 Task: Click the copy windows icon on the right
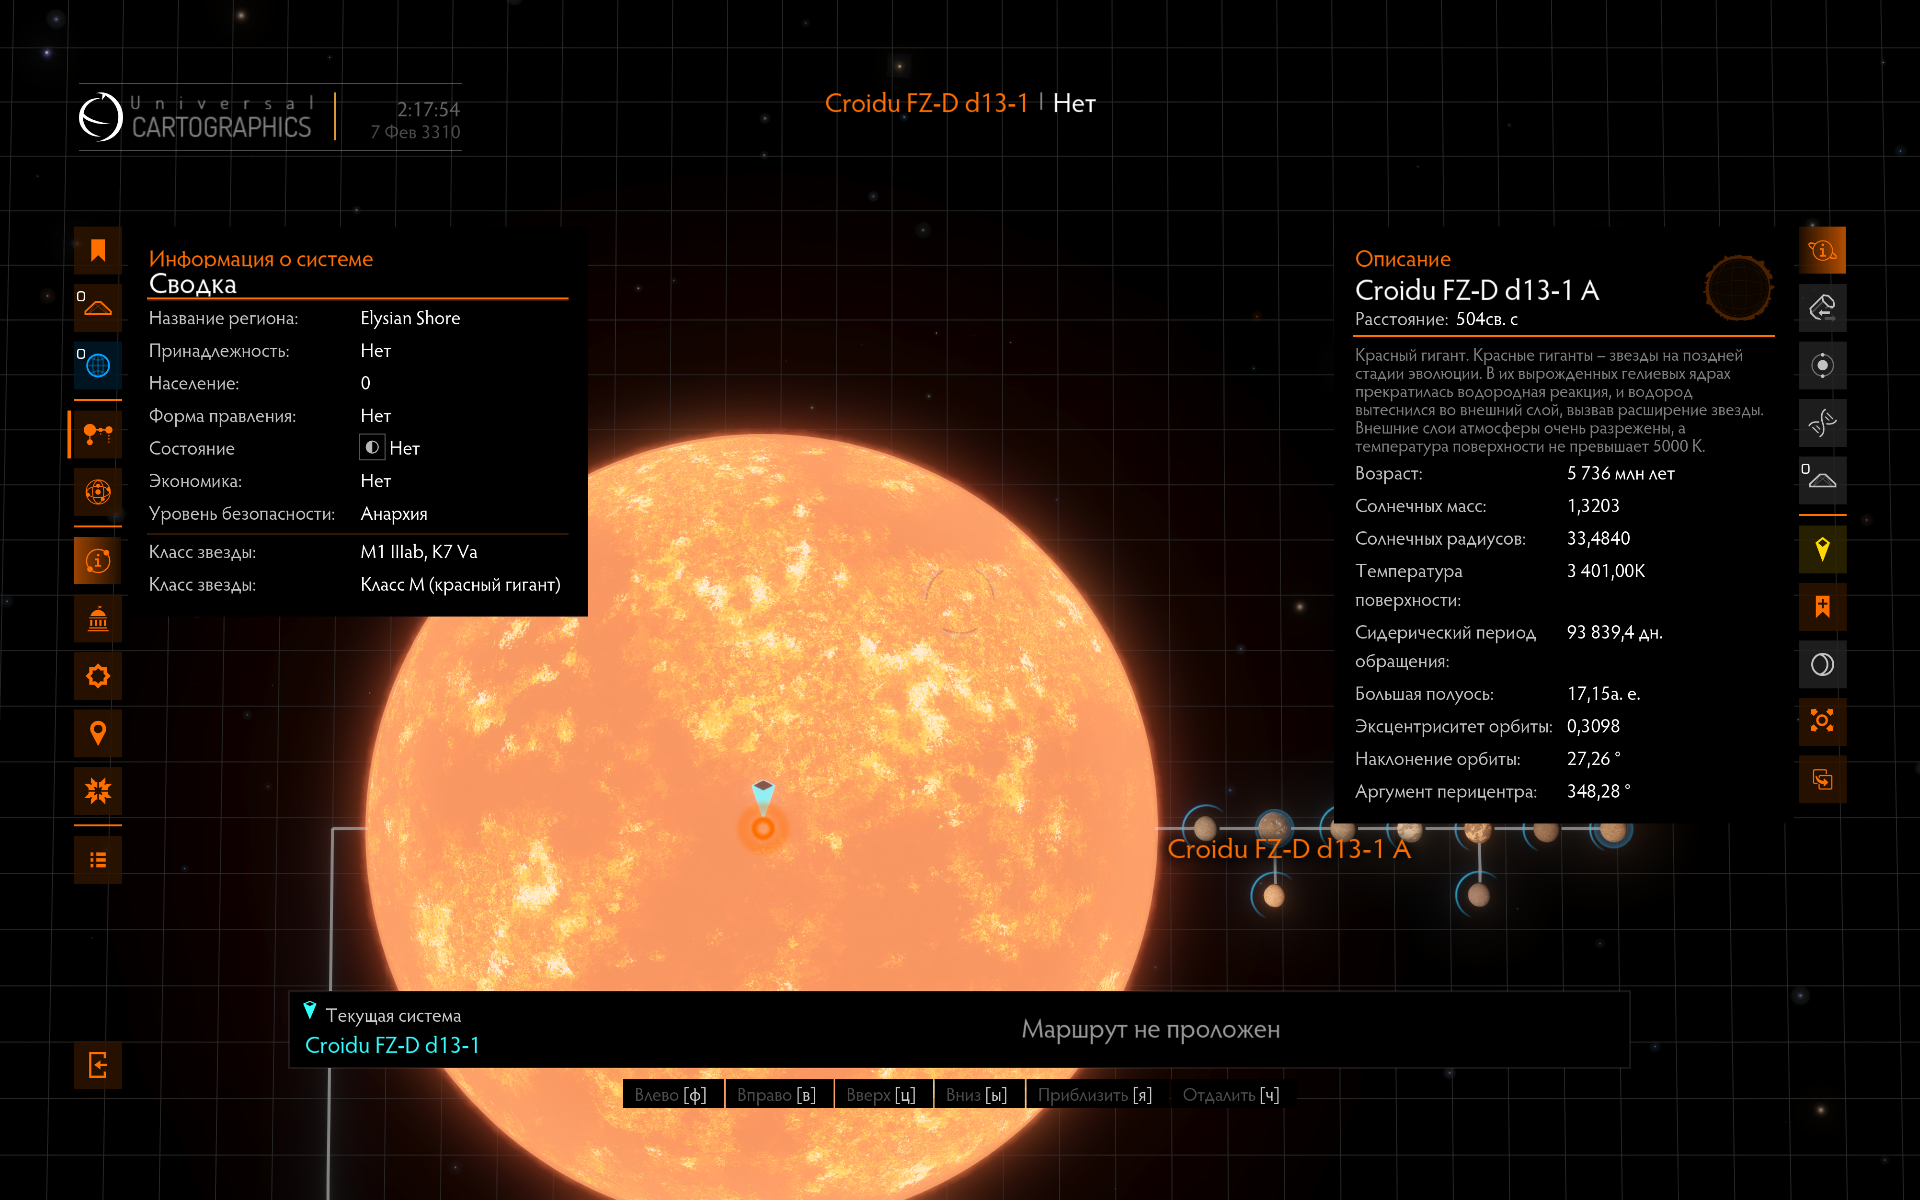click(1822, 779)
